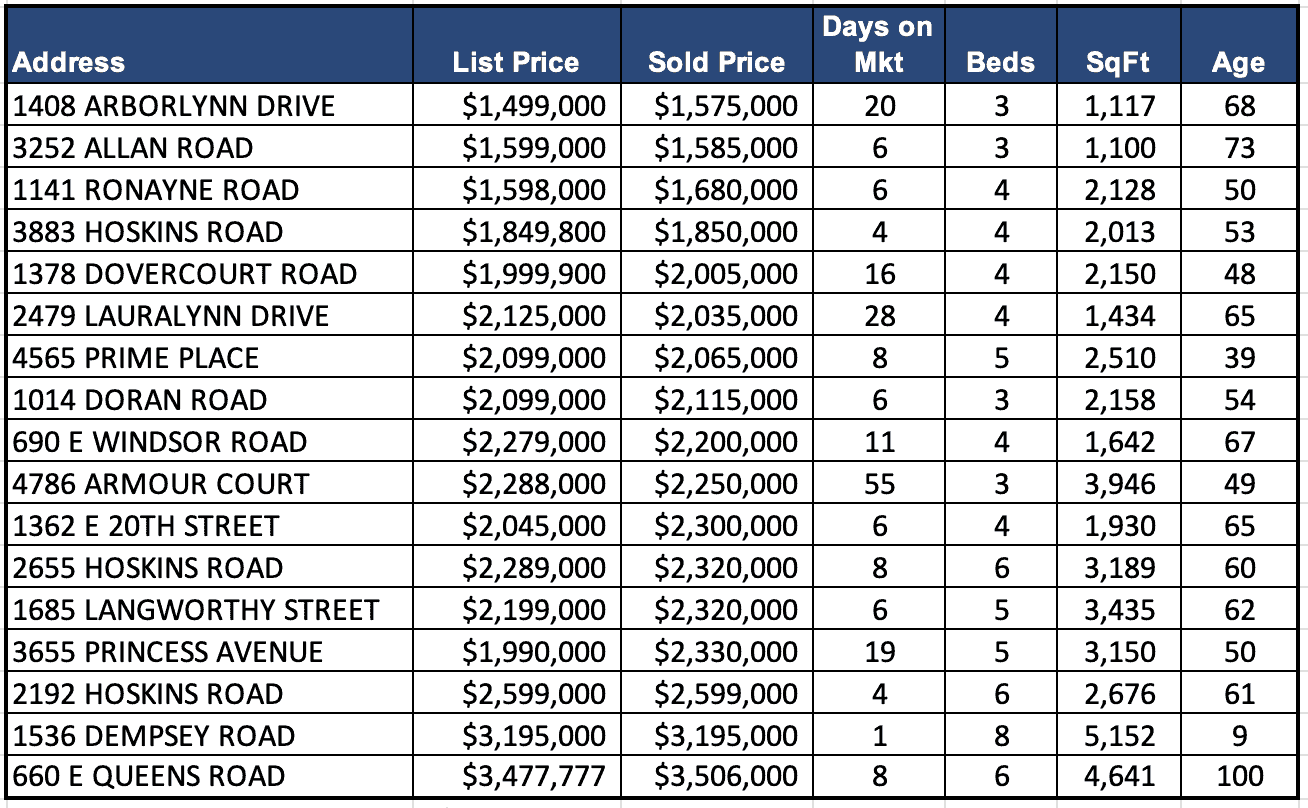Click the 55 days on market cell

point(879,484)
